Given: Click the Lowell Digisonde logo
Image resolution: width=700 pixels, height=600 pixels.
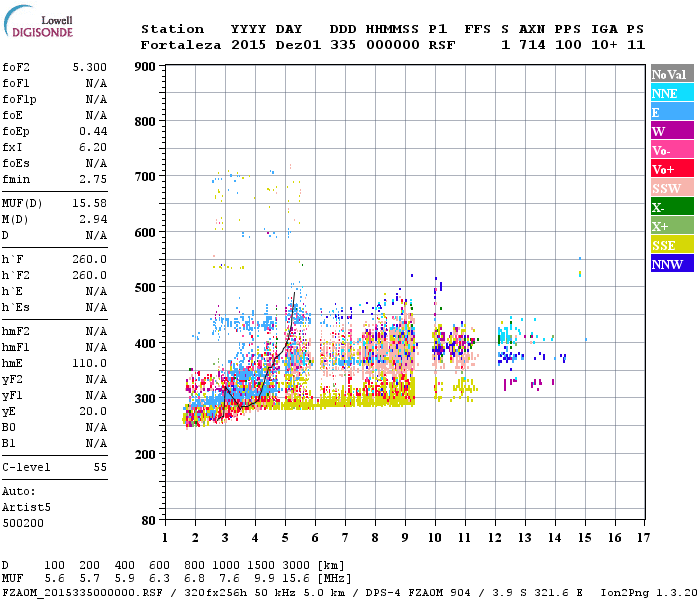Looking at the screenshot, I should [40, 26].
